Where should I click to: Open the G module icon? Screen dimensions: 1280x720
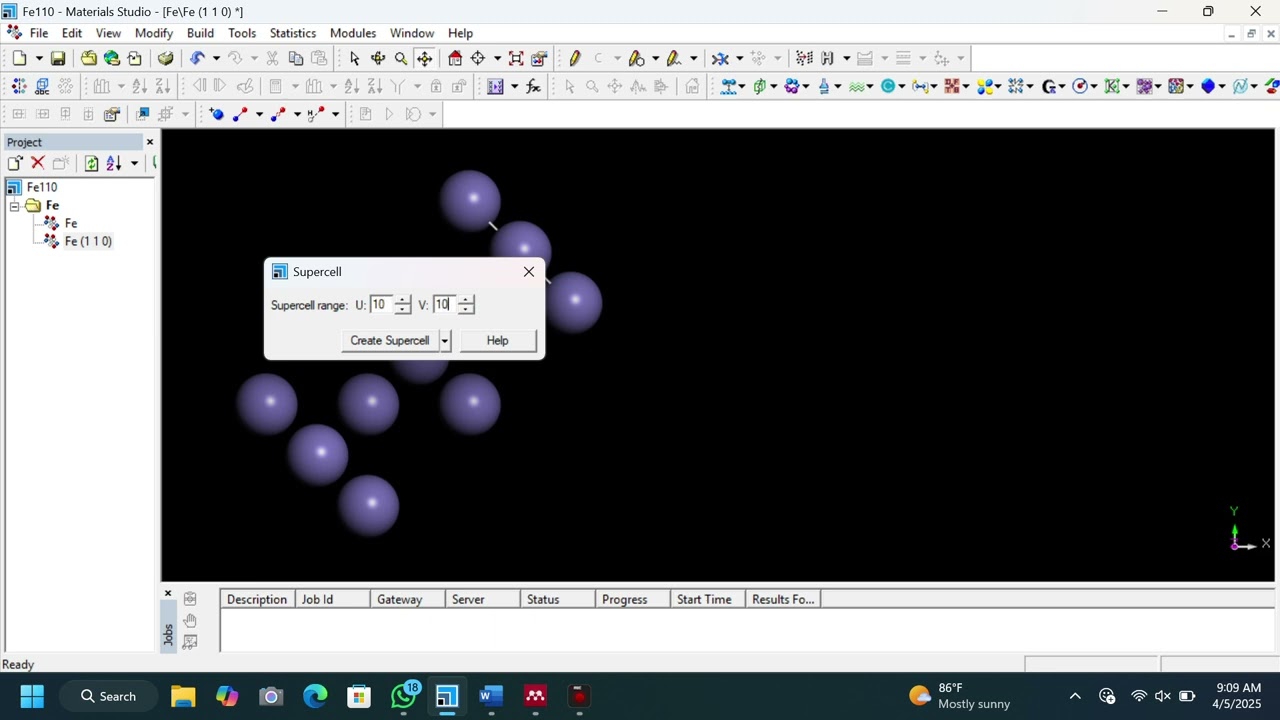[1049, 87]
